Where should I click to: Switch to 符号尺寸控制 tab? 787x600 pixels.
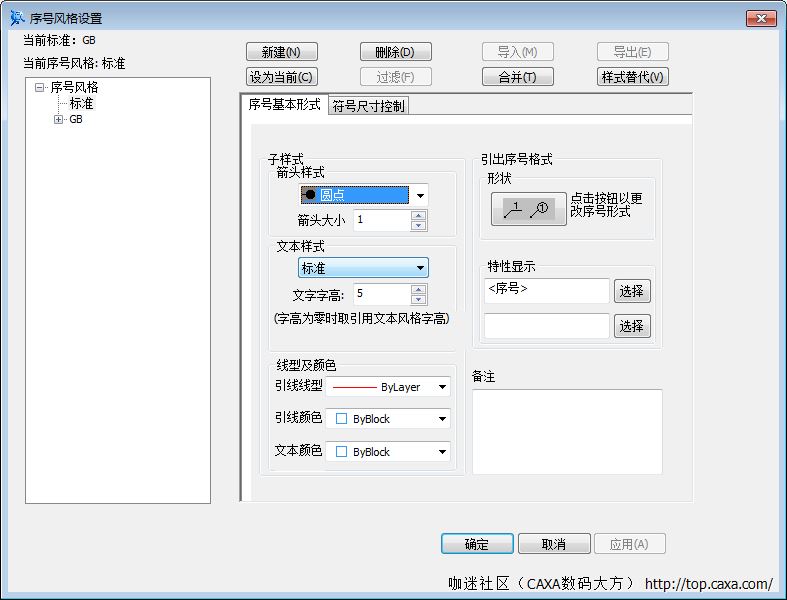click(x=369, y=106)
